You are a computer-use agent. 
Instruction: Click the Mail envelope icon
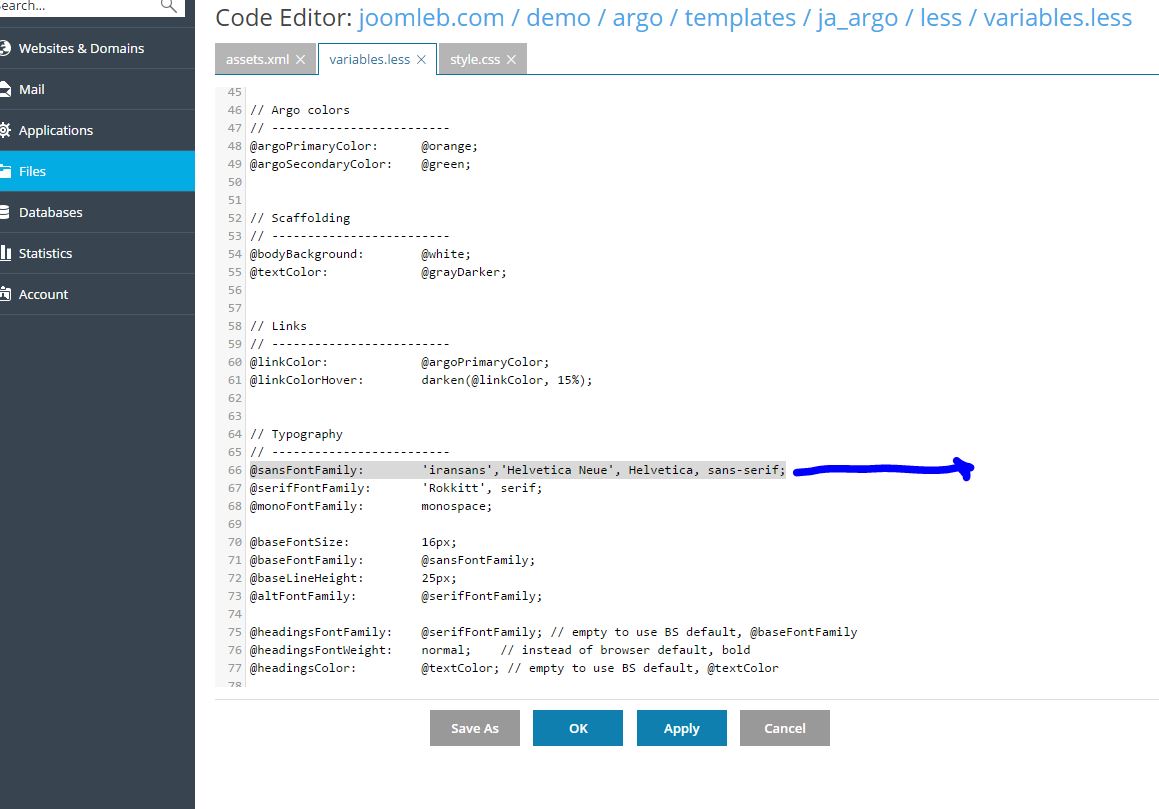click(x=5, y=89)
